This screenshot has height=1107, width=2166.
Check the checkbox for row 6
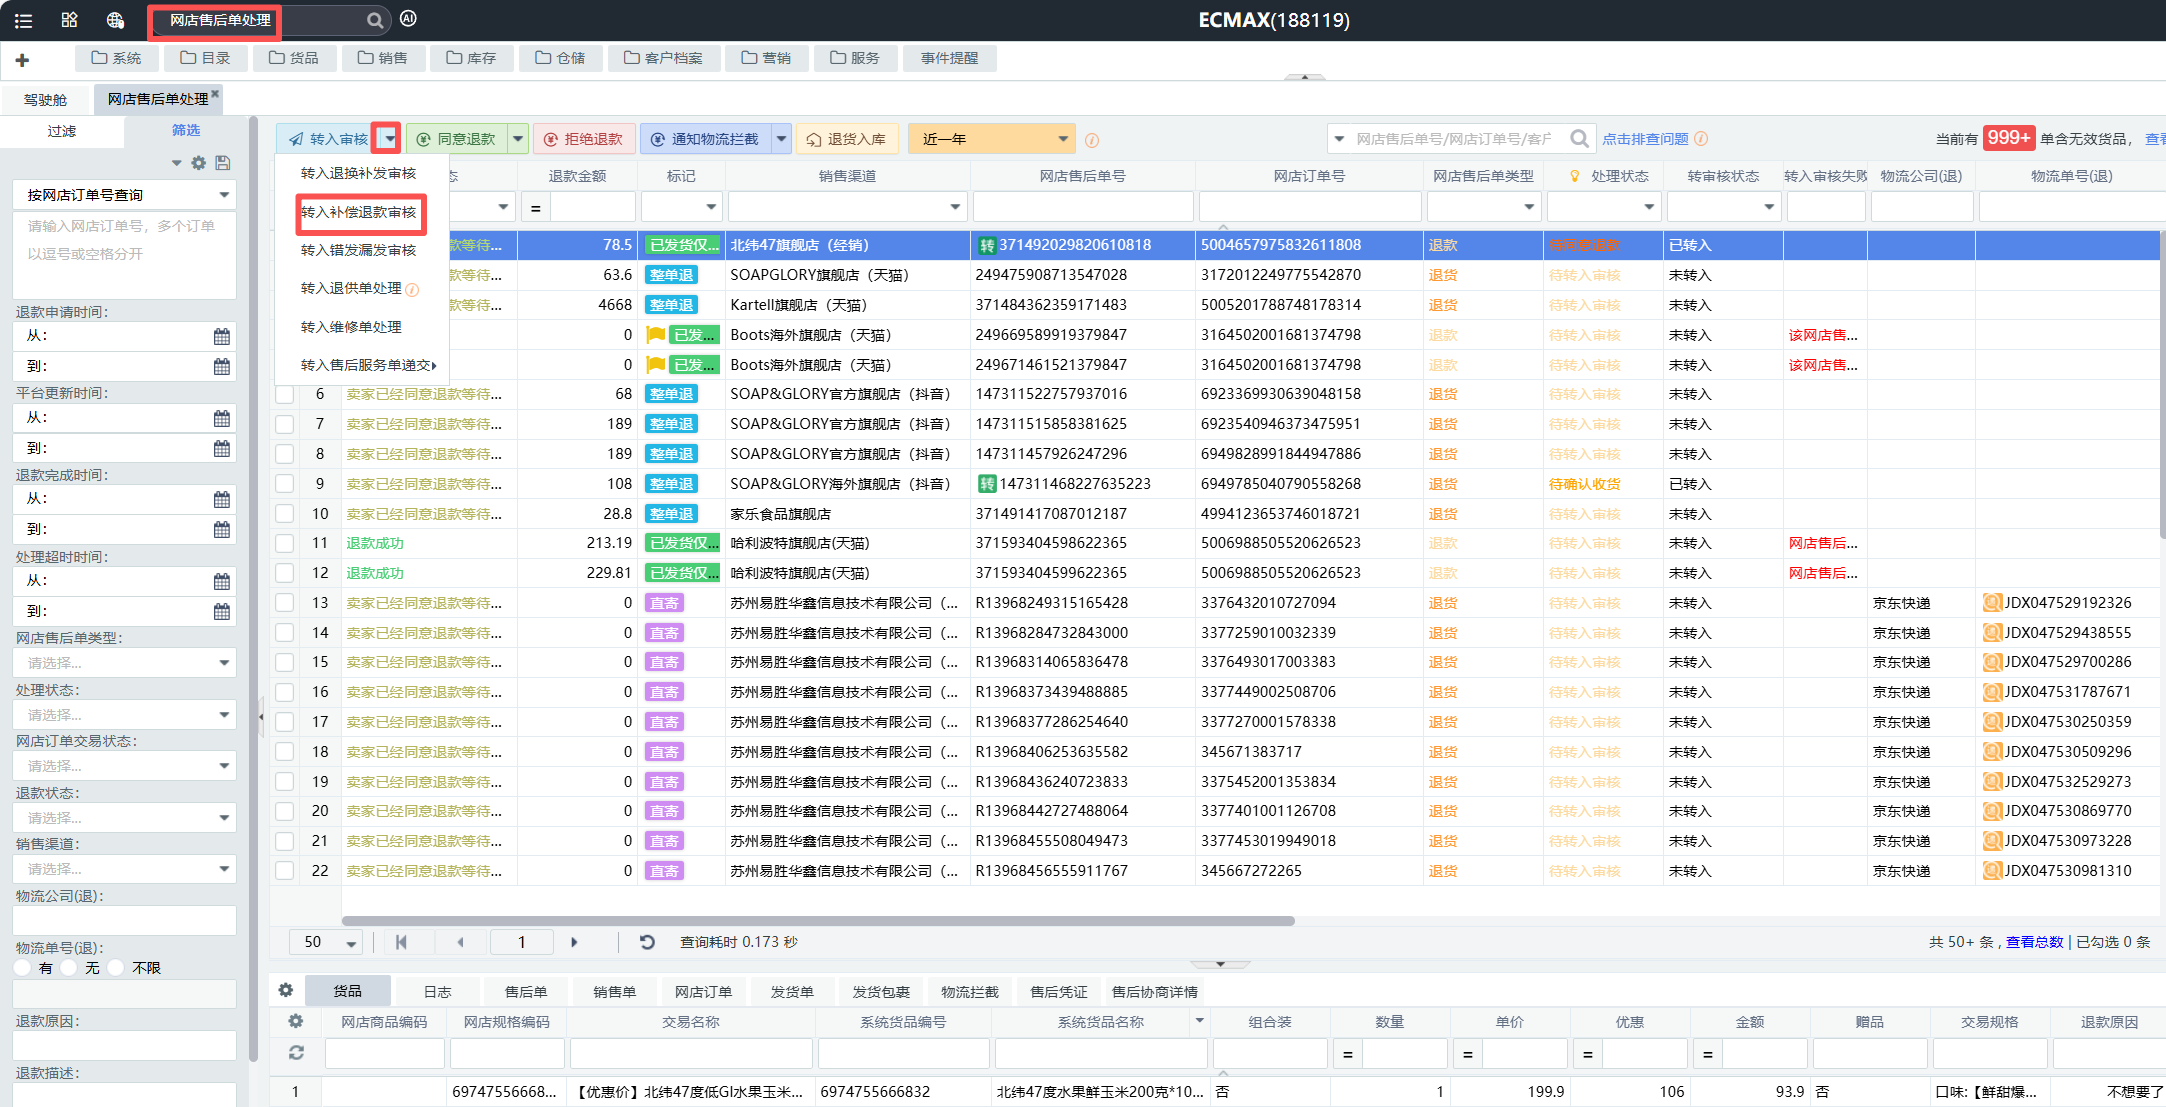tap(285, 395)
